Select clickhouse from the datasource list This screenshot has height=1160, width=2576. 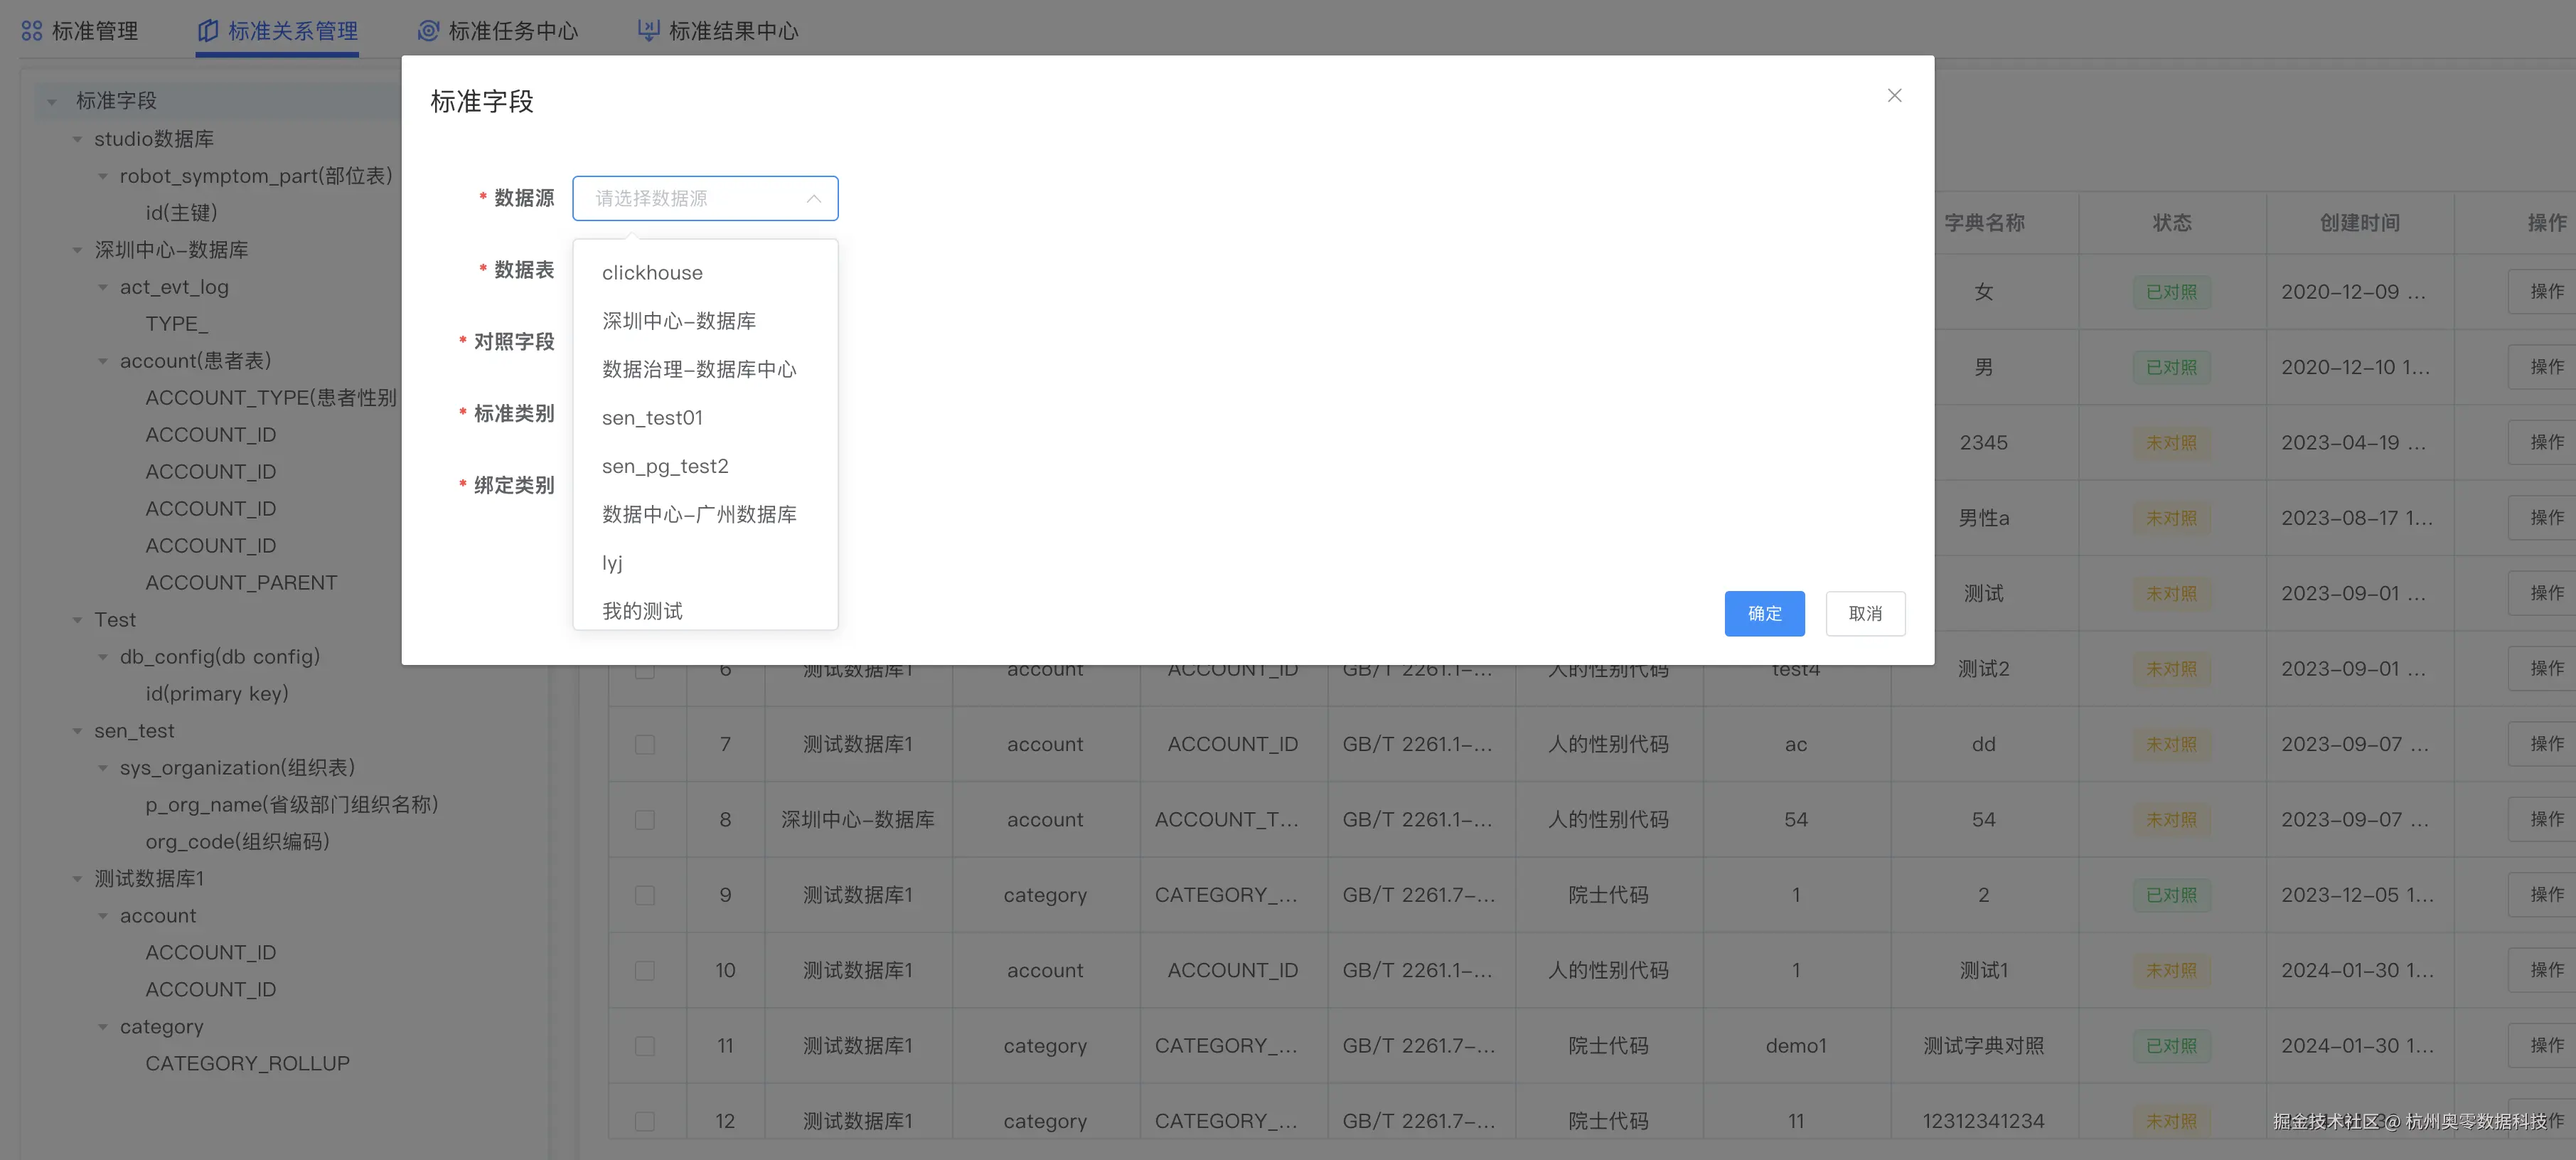coord(652,273)
